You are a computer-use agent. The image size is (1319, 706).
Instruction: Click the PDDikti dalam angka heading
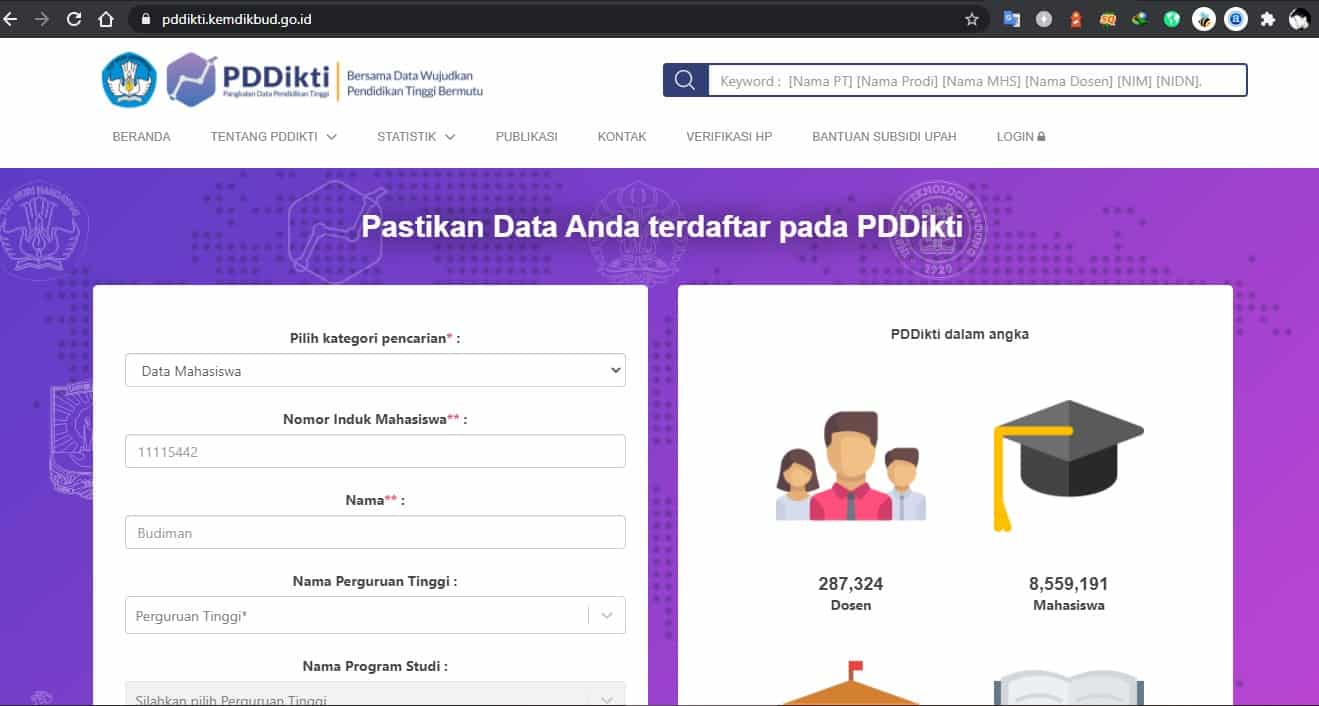(960, 334)
